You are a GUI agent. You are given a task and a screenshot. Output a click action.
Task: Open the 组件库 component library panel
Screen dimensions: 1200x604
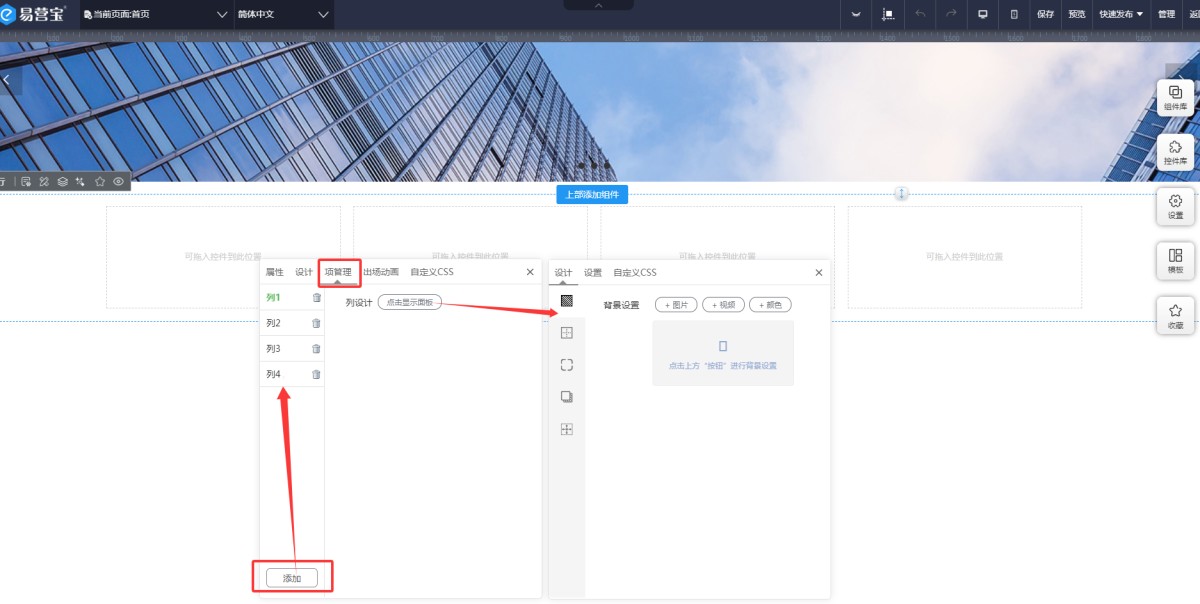click(1175, 97)
